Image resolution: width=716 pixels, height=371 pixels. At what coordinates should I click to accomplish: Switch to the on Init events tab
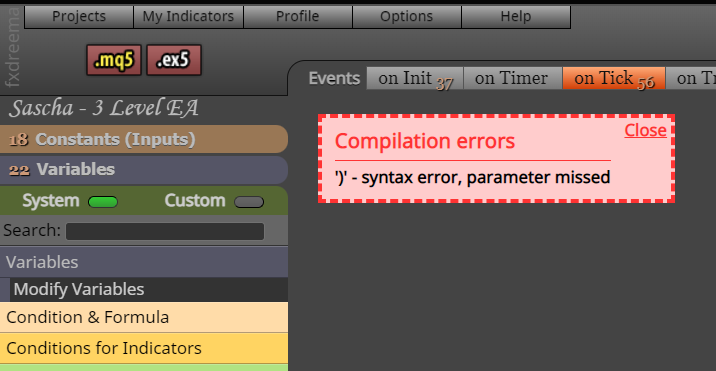pyautogui.click(x=415, y=78)
